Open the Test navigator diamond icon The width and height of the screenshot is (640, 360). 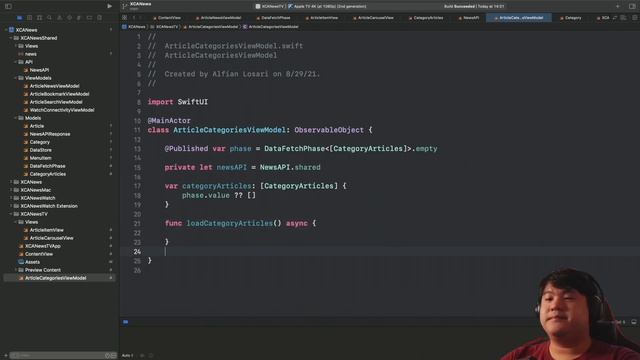pyautogui.click(x=69, y=18)
